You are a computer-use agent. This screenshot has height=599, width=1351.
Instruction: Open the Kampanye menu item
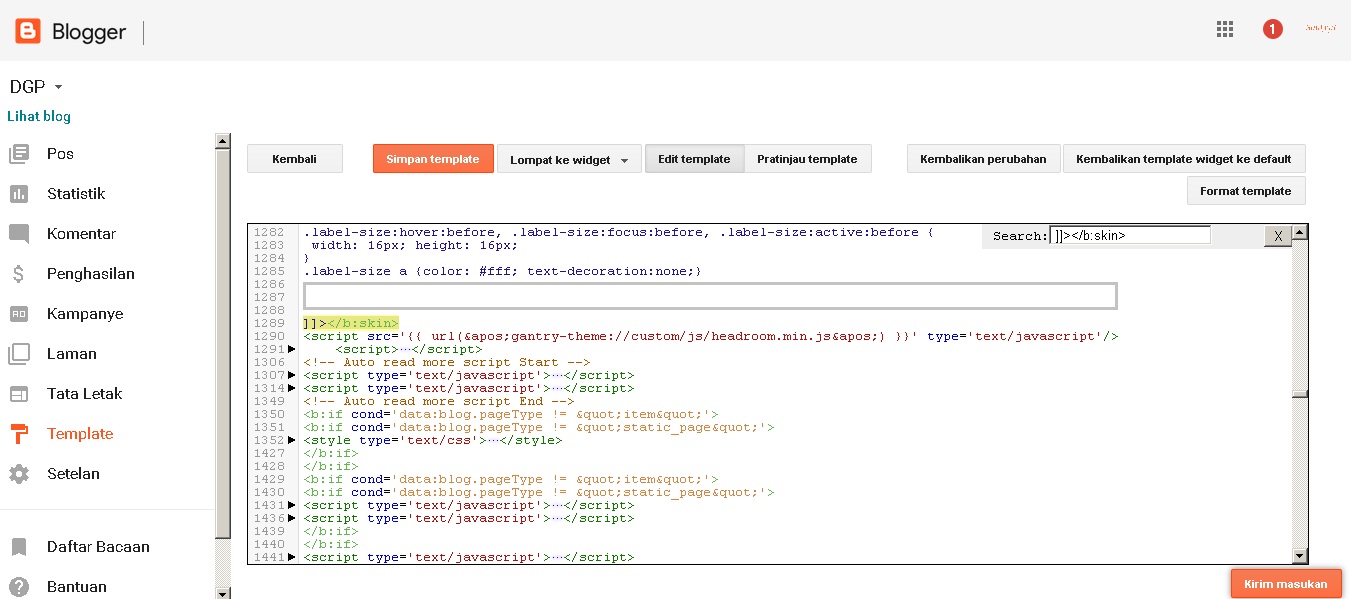pos(85,314)
